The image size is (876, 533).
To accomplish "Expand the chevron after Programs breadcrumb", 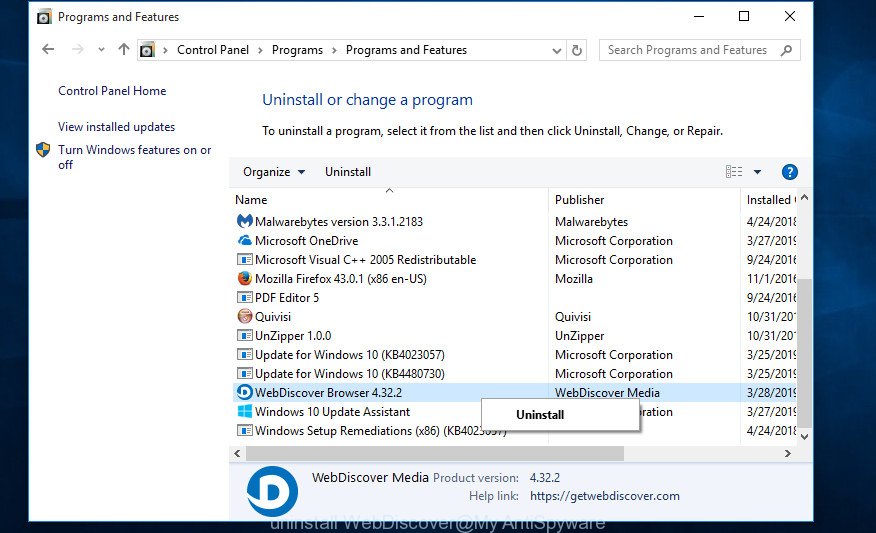I will (334, 50).
